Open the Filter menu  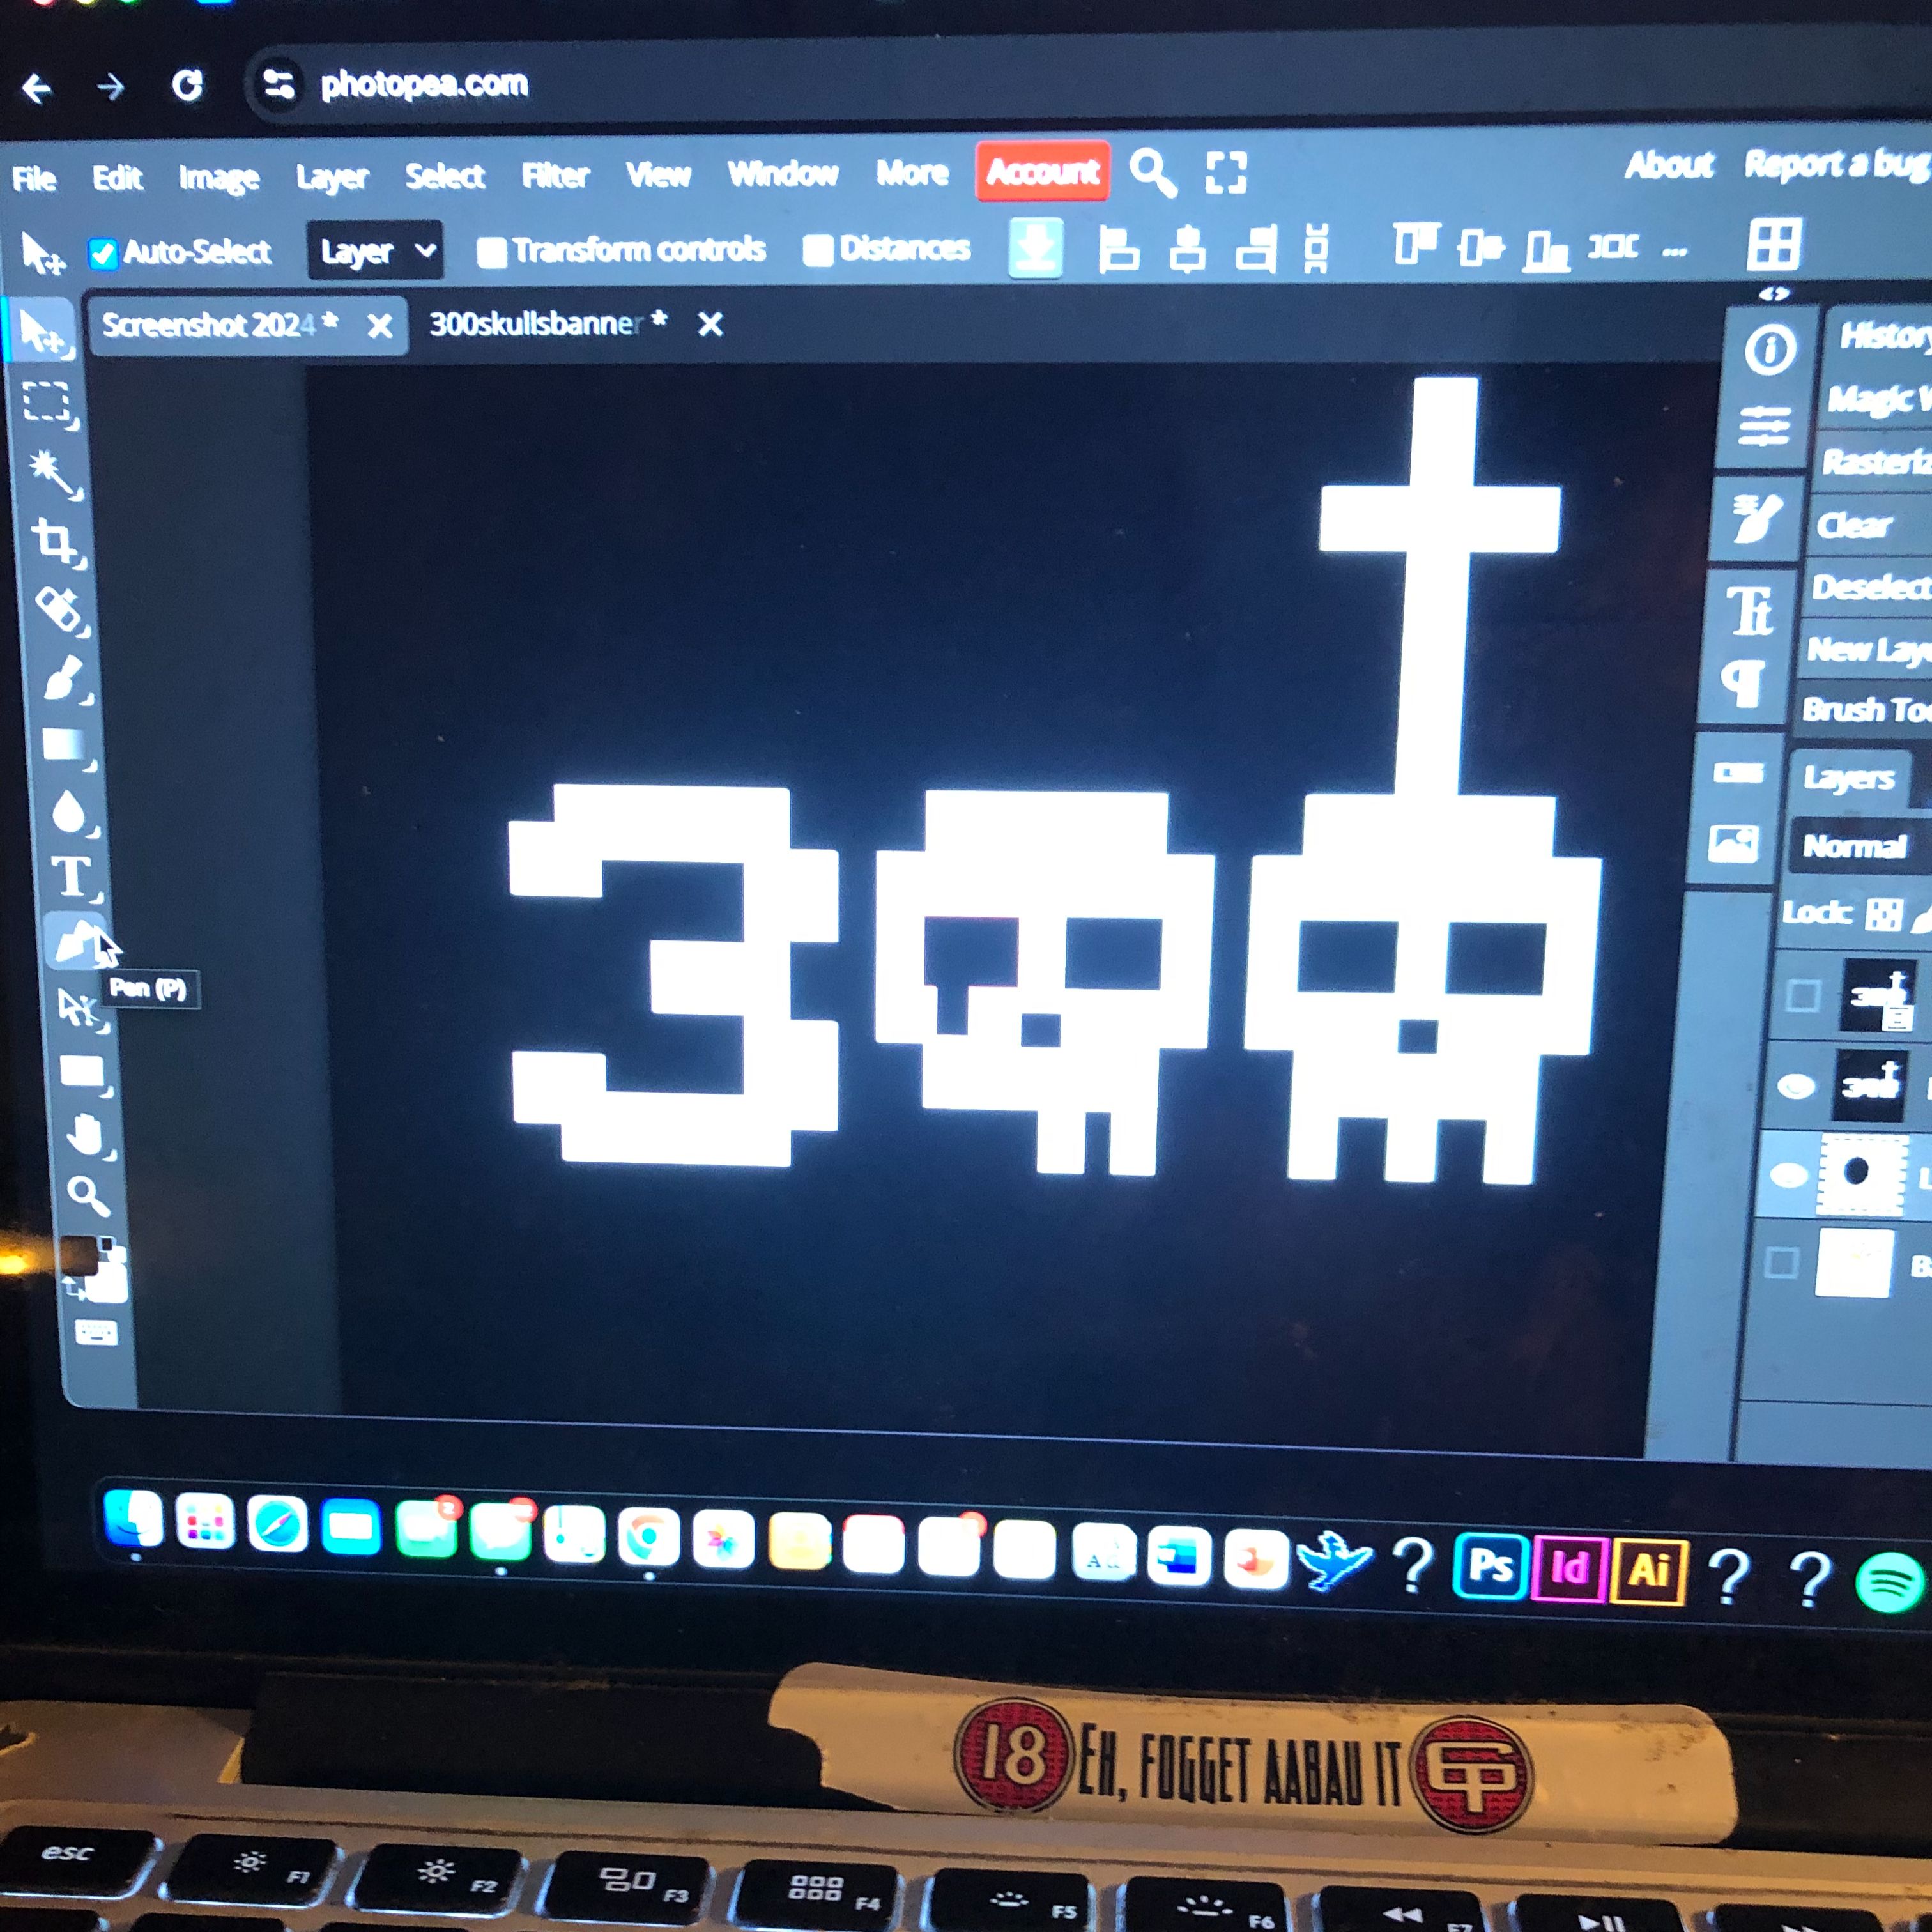(555, 176)
